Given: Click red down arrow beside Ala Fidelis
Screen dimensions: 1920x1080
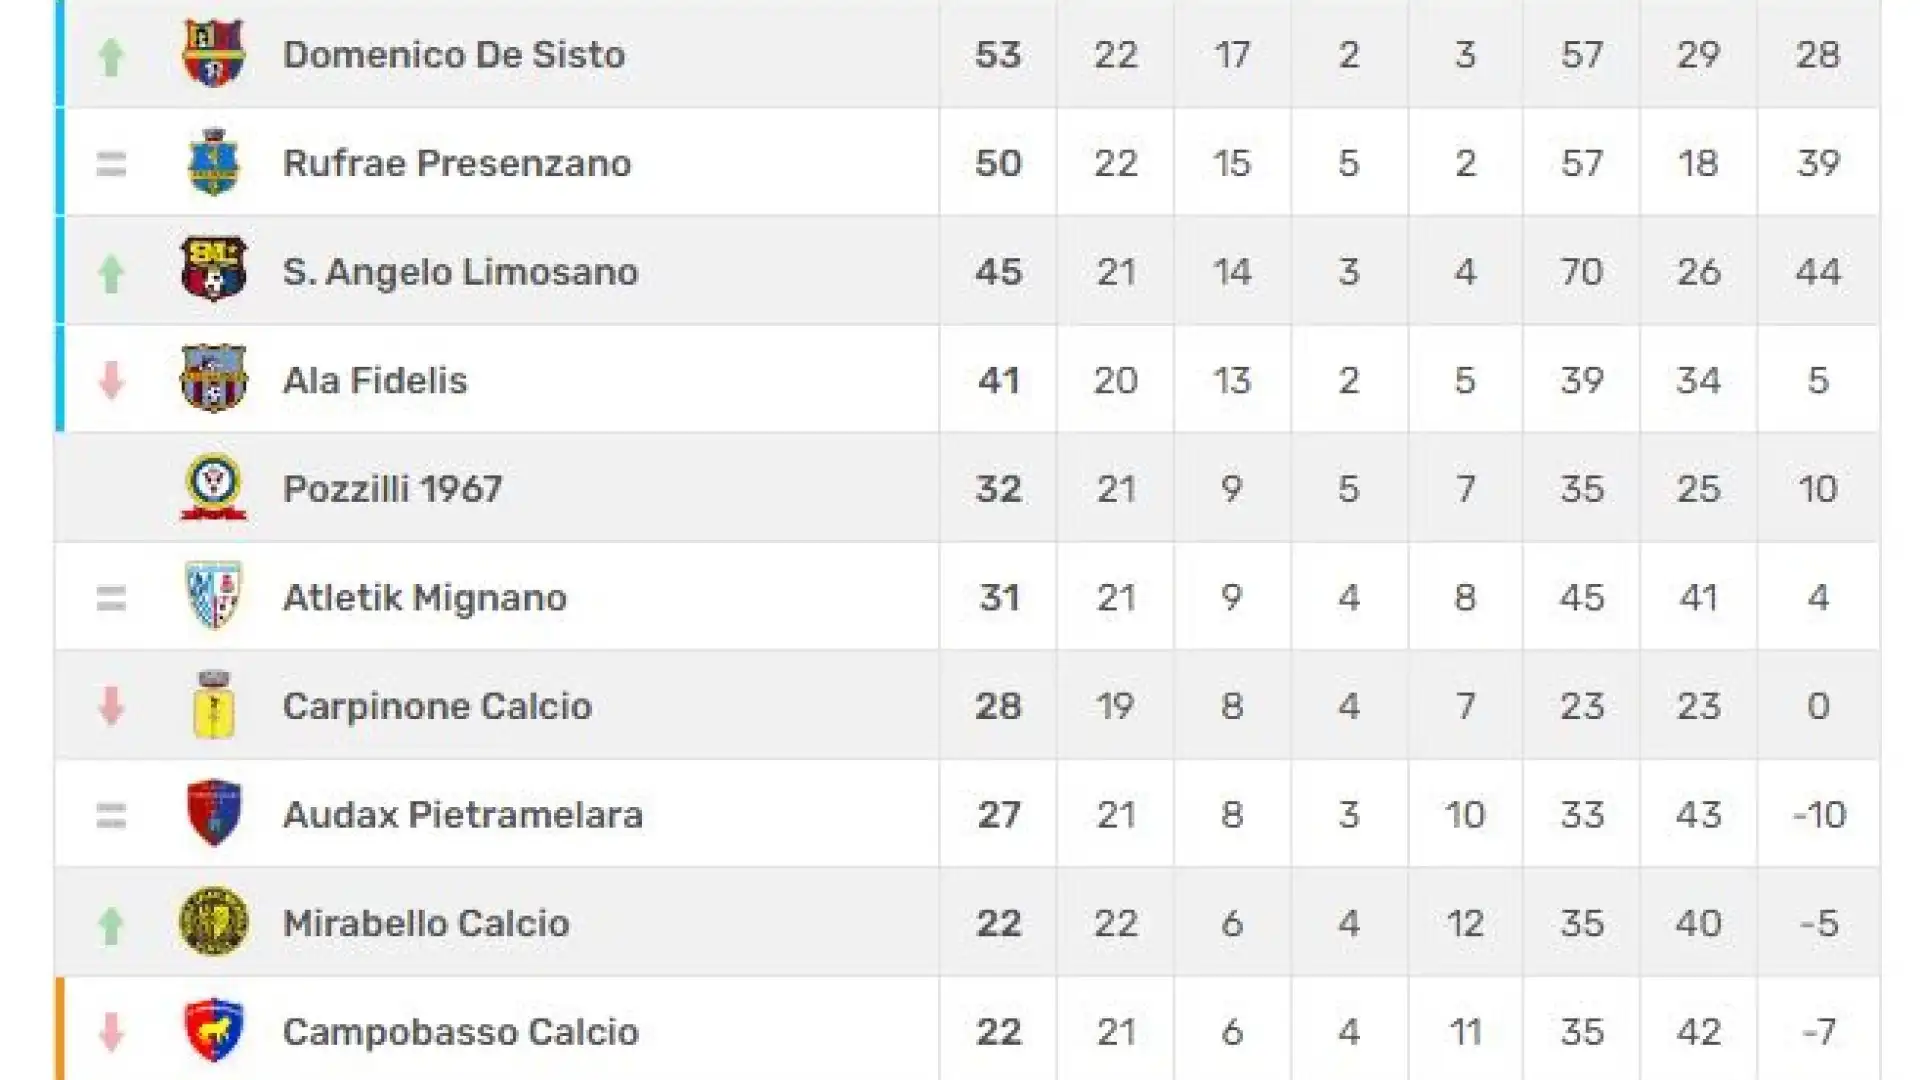Looking at the screenshot, I should pyautogui.click(x=111, y=381).
